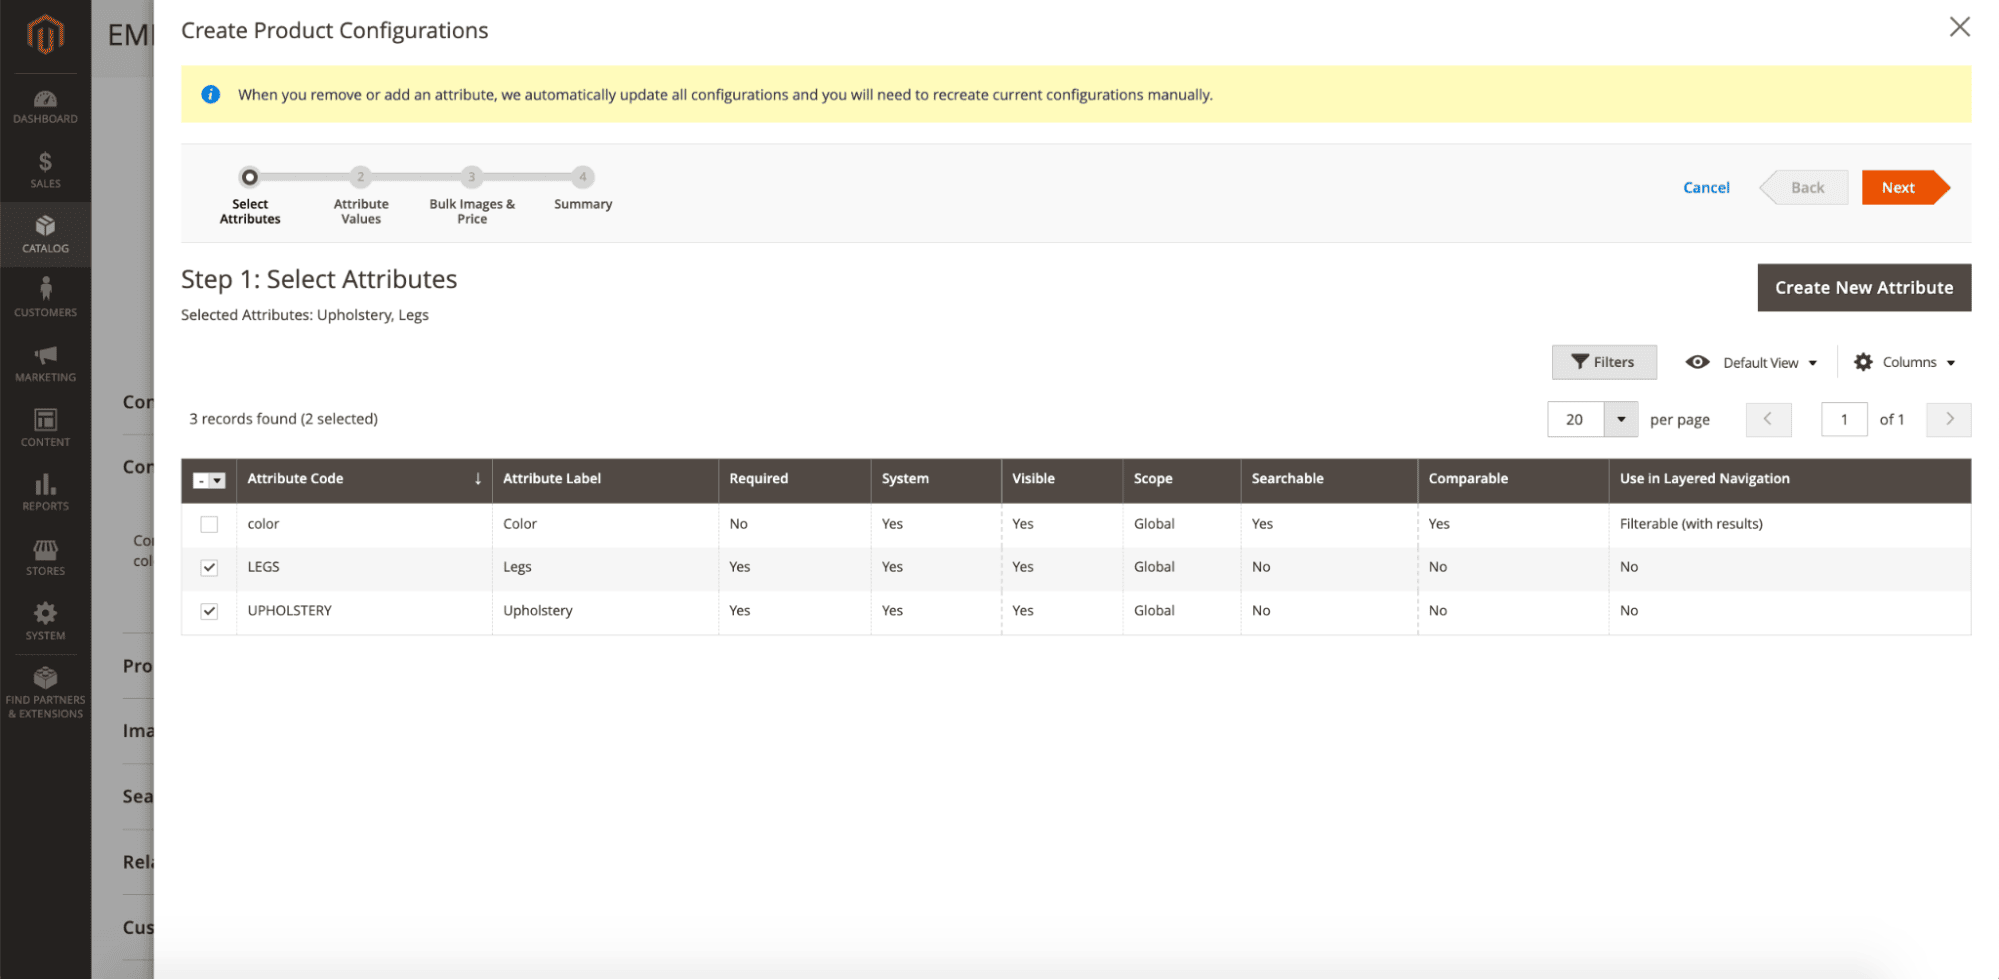Open the per page size dropdown arrow
This screenshot has height=980, width=1999.
[x=1621, y=419]
